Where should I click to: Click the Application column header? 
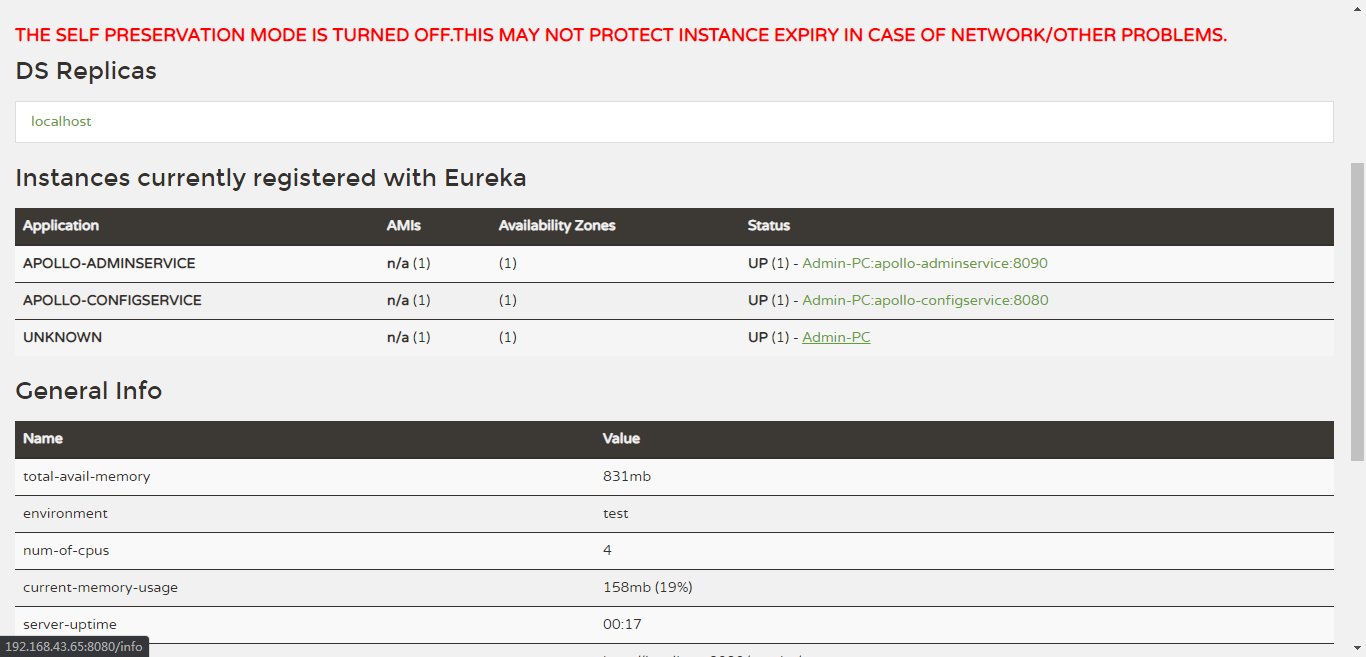click(61, 226)
